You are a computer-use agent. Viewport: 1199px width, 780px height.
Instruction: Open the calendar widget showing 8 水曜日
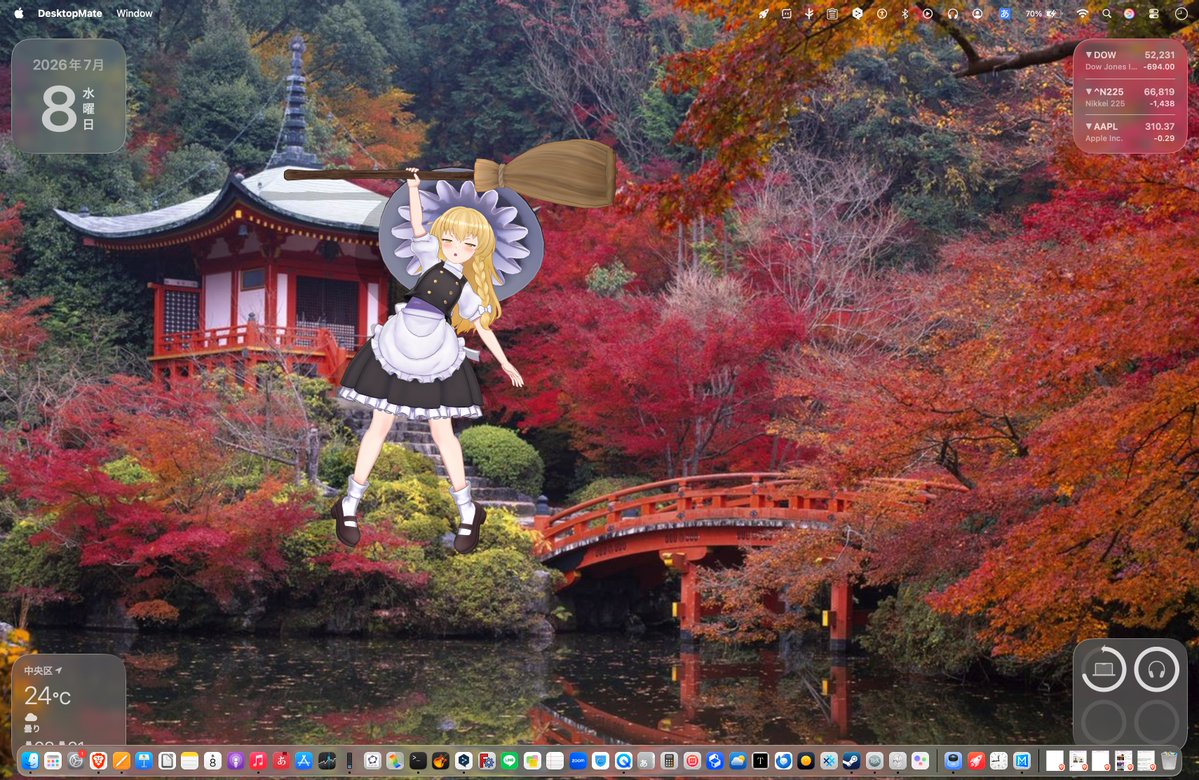(x=69, y=96)
